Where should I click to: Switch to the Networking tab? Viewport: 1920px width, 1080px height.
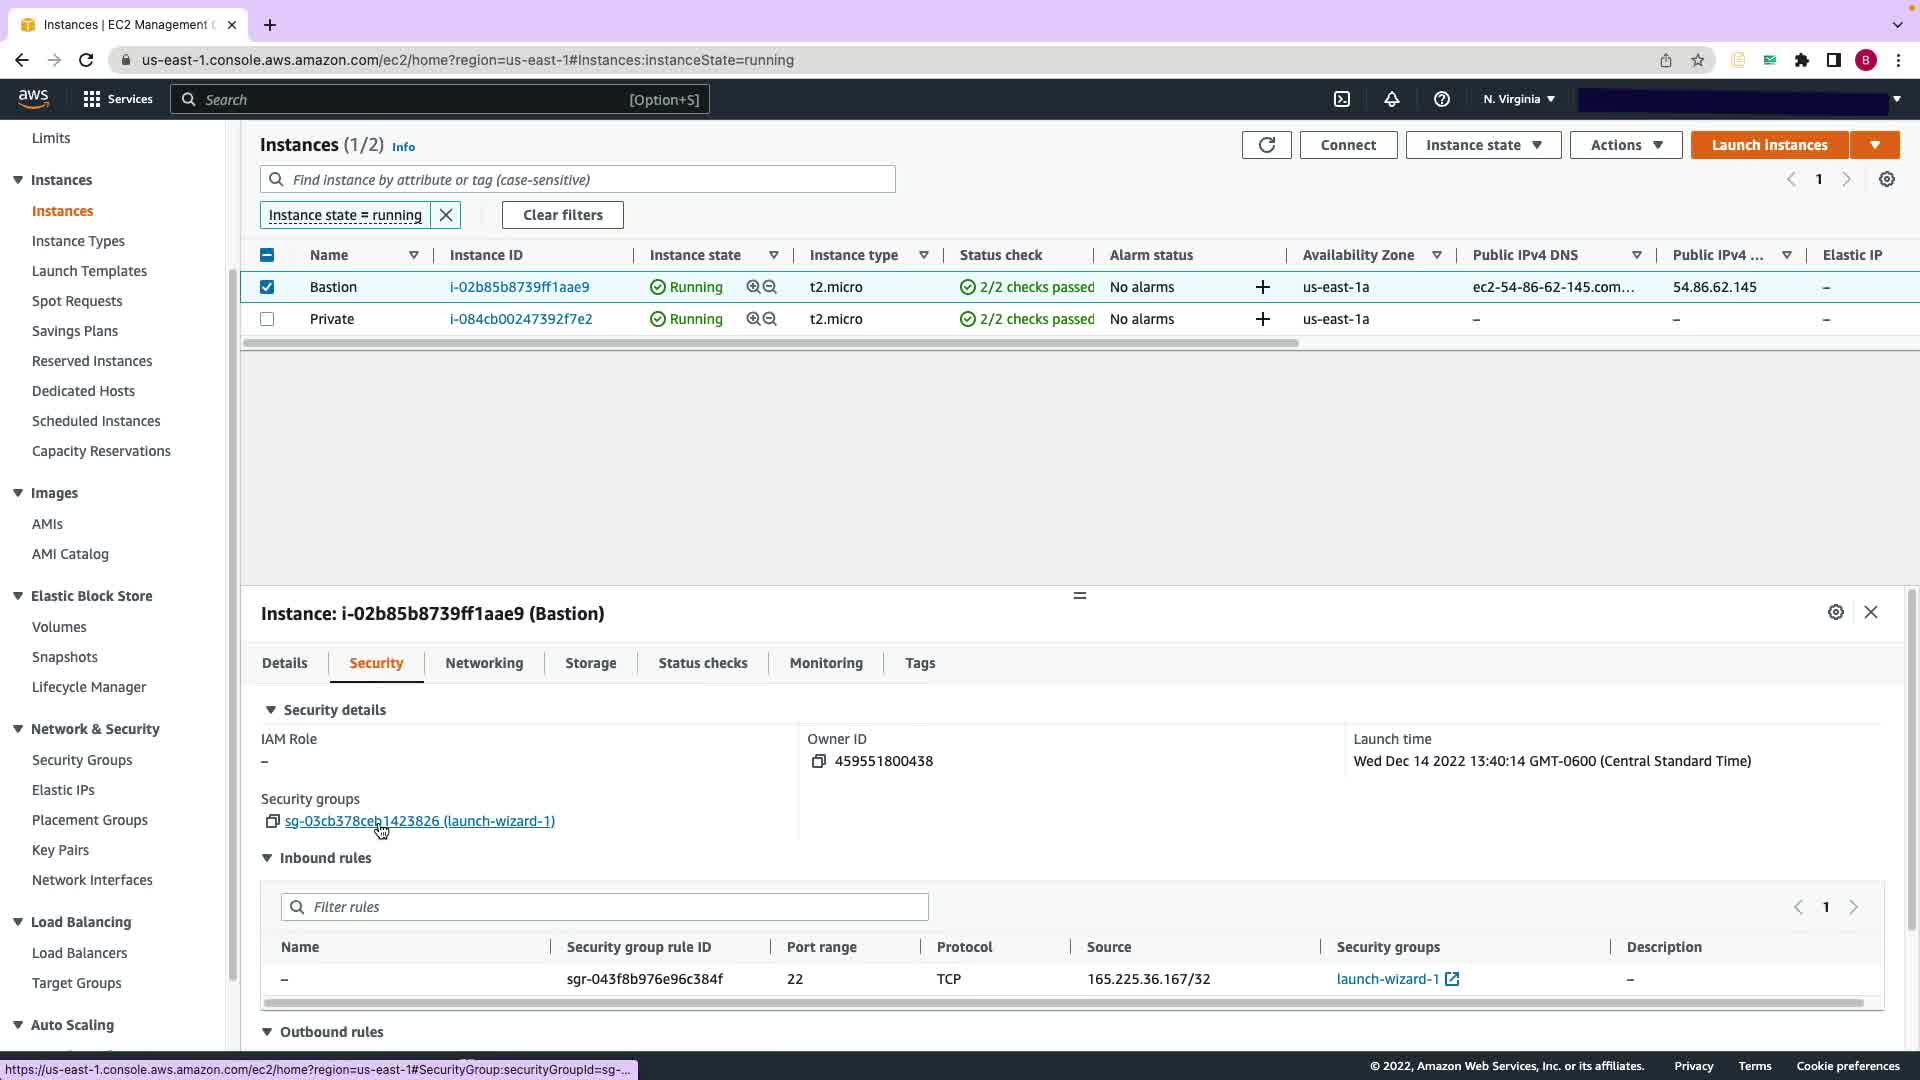(x=484, y=663)
